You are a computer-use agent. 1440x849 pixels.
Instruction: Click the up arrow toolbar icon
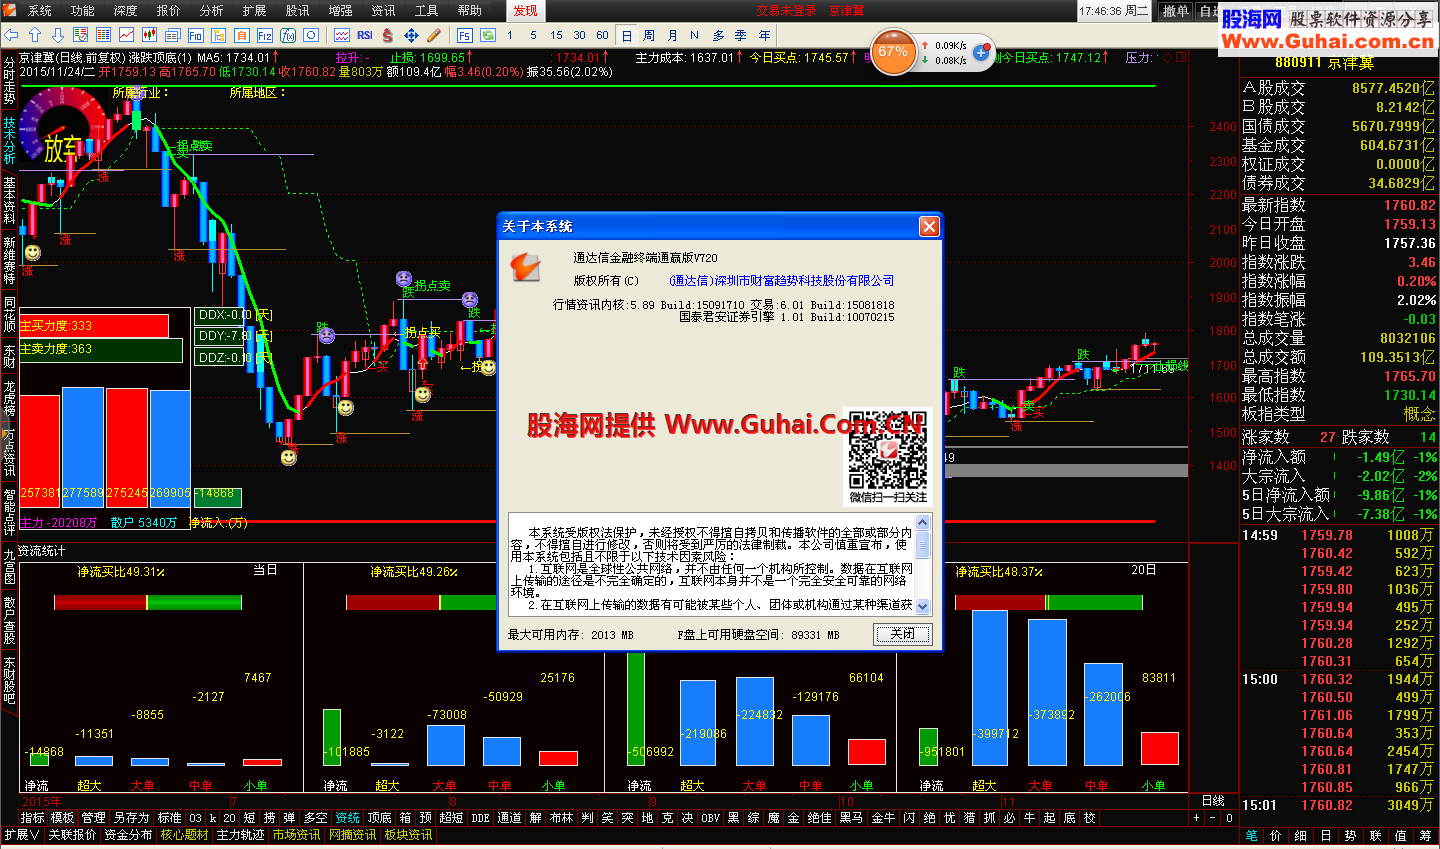(35, 35)
